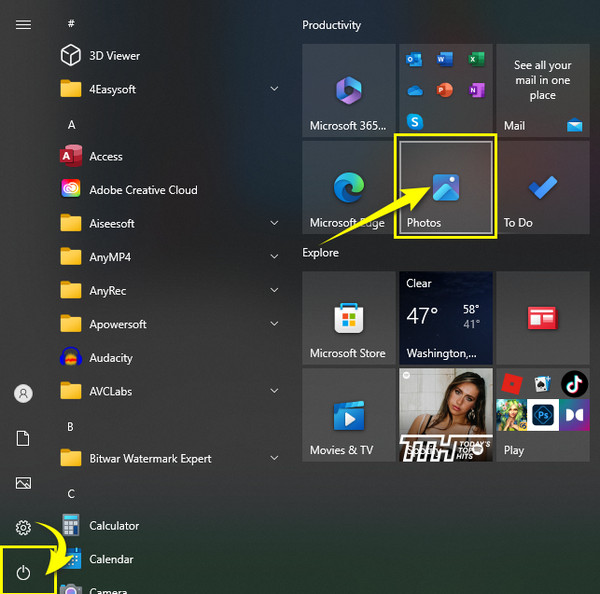
Task: Launch Microsoft Edge tile
Action: (349, 188)
